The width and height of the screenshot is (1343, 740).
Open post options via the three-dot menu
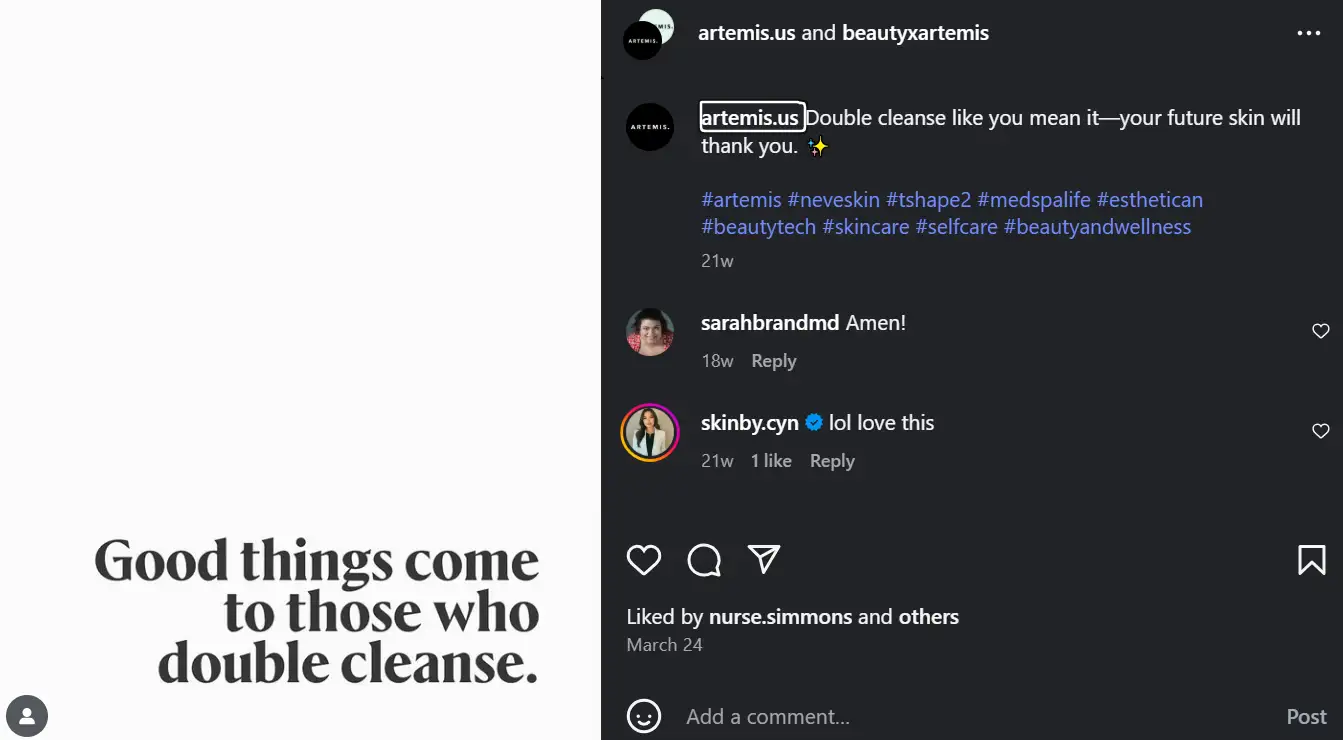click(x=1308, y=32)
